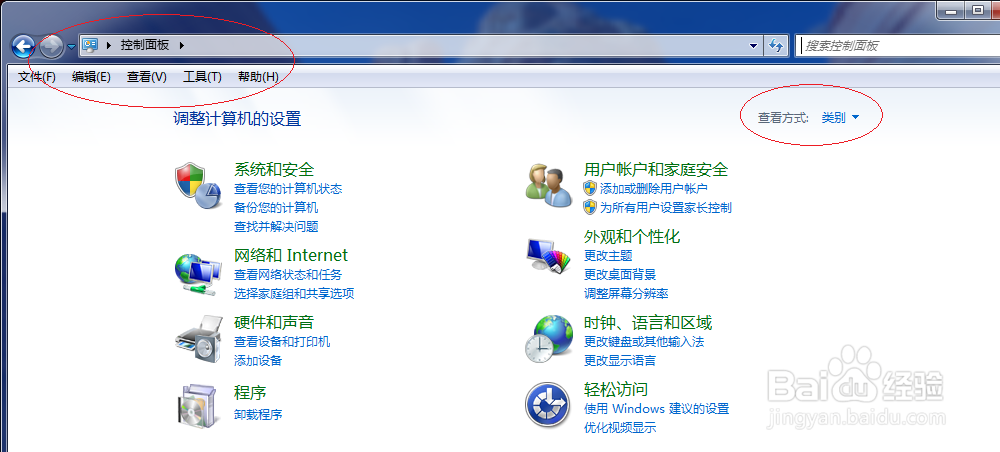
Task: Click the 硬件和声音 printer icon
Action: tap(198, 339)
